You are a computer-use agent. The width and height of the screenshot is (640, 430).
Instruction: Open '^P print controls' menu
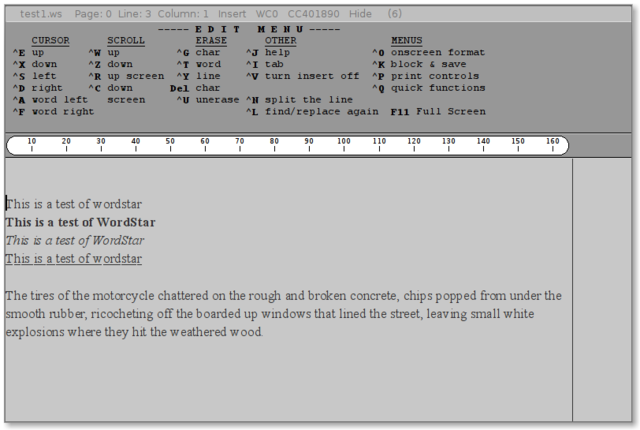(425, 76)
